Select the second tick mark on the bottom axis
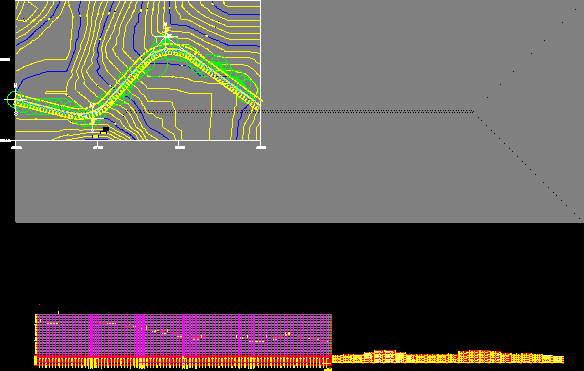This screenshot has width=584, height=371. [98, 145]
